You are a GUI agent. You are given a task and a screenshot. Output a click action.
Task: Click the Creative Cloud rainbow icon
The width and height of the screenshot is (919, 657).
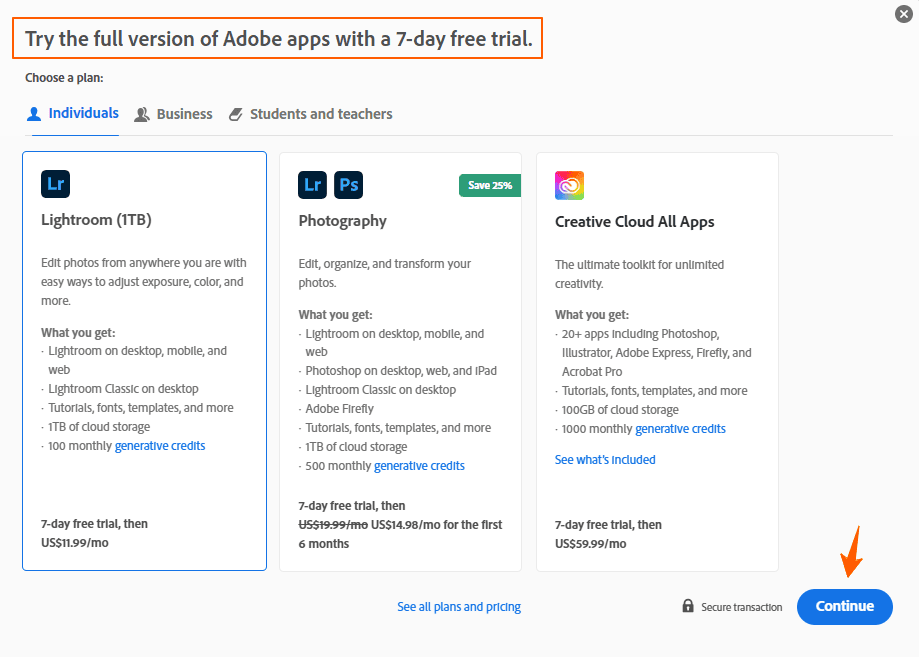(570, 186)
